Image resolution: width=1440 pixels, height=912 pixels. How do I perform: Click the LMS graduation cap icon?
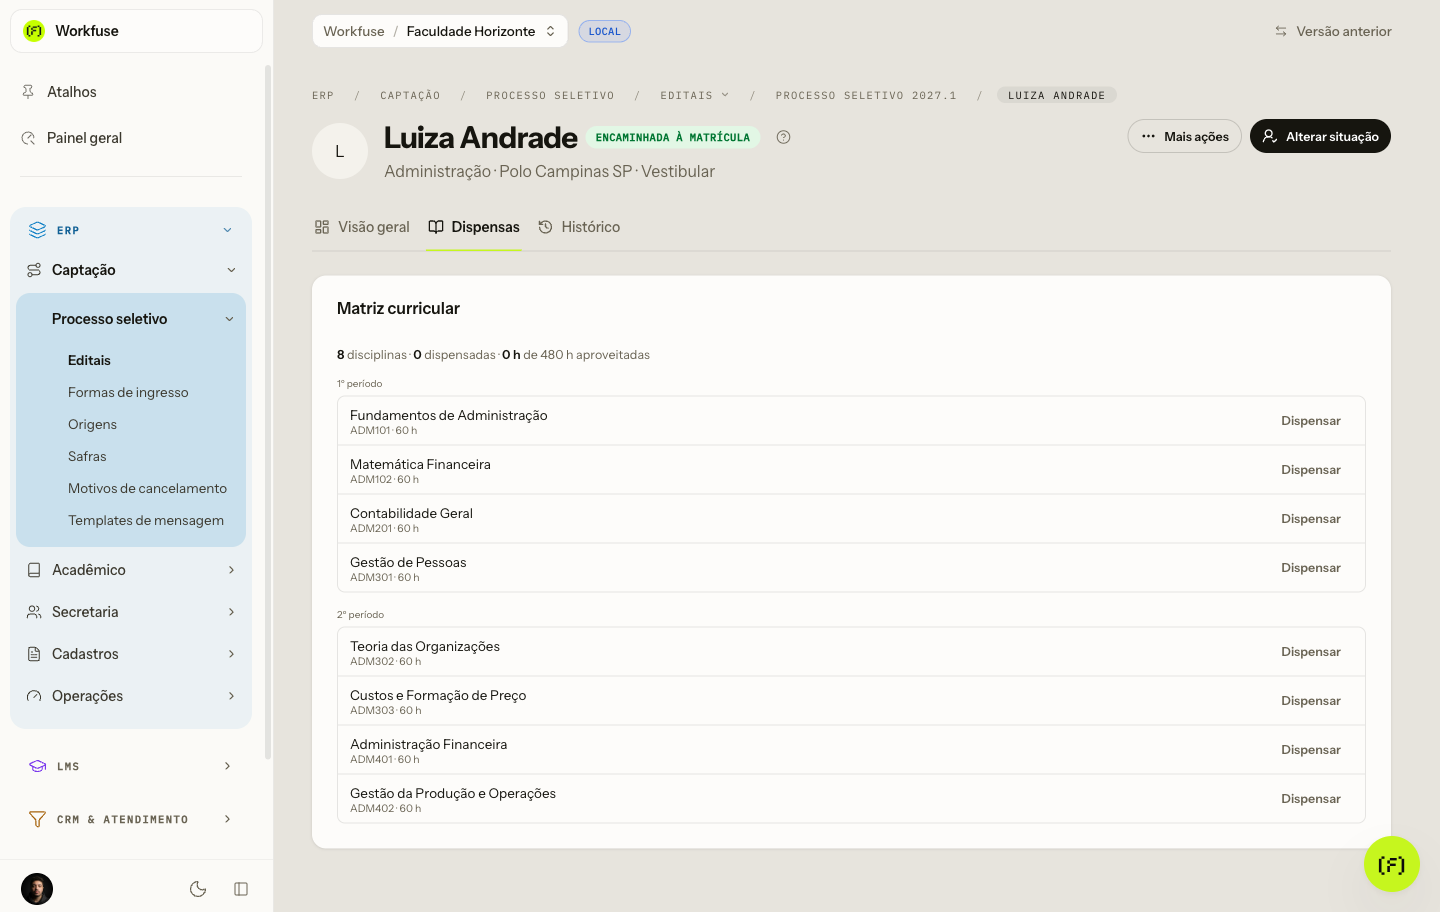pos(37,766)
